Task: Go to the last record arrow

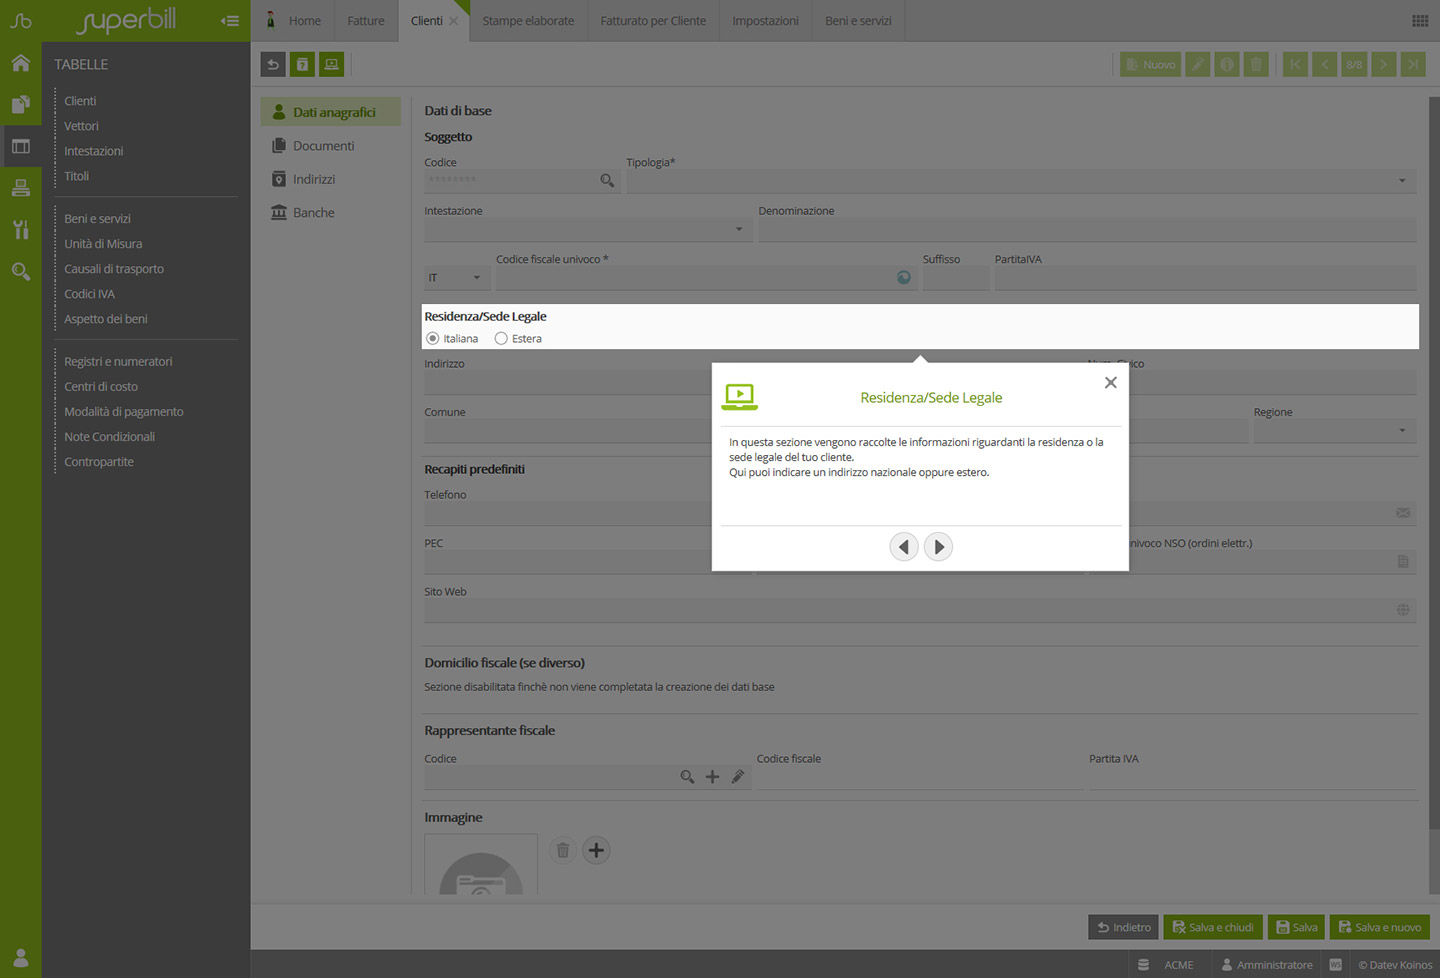Action: point(1413,64)
